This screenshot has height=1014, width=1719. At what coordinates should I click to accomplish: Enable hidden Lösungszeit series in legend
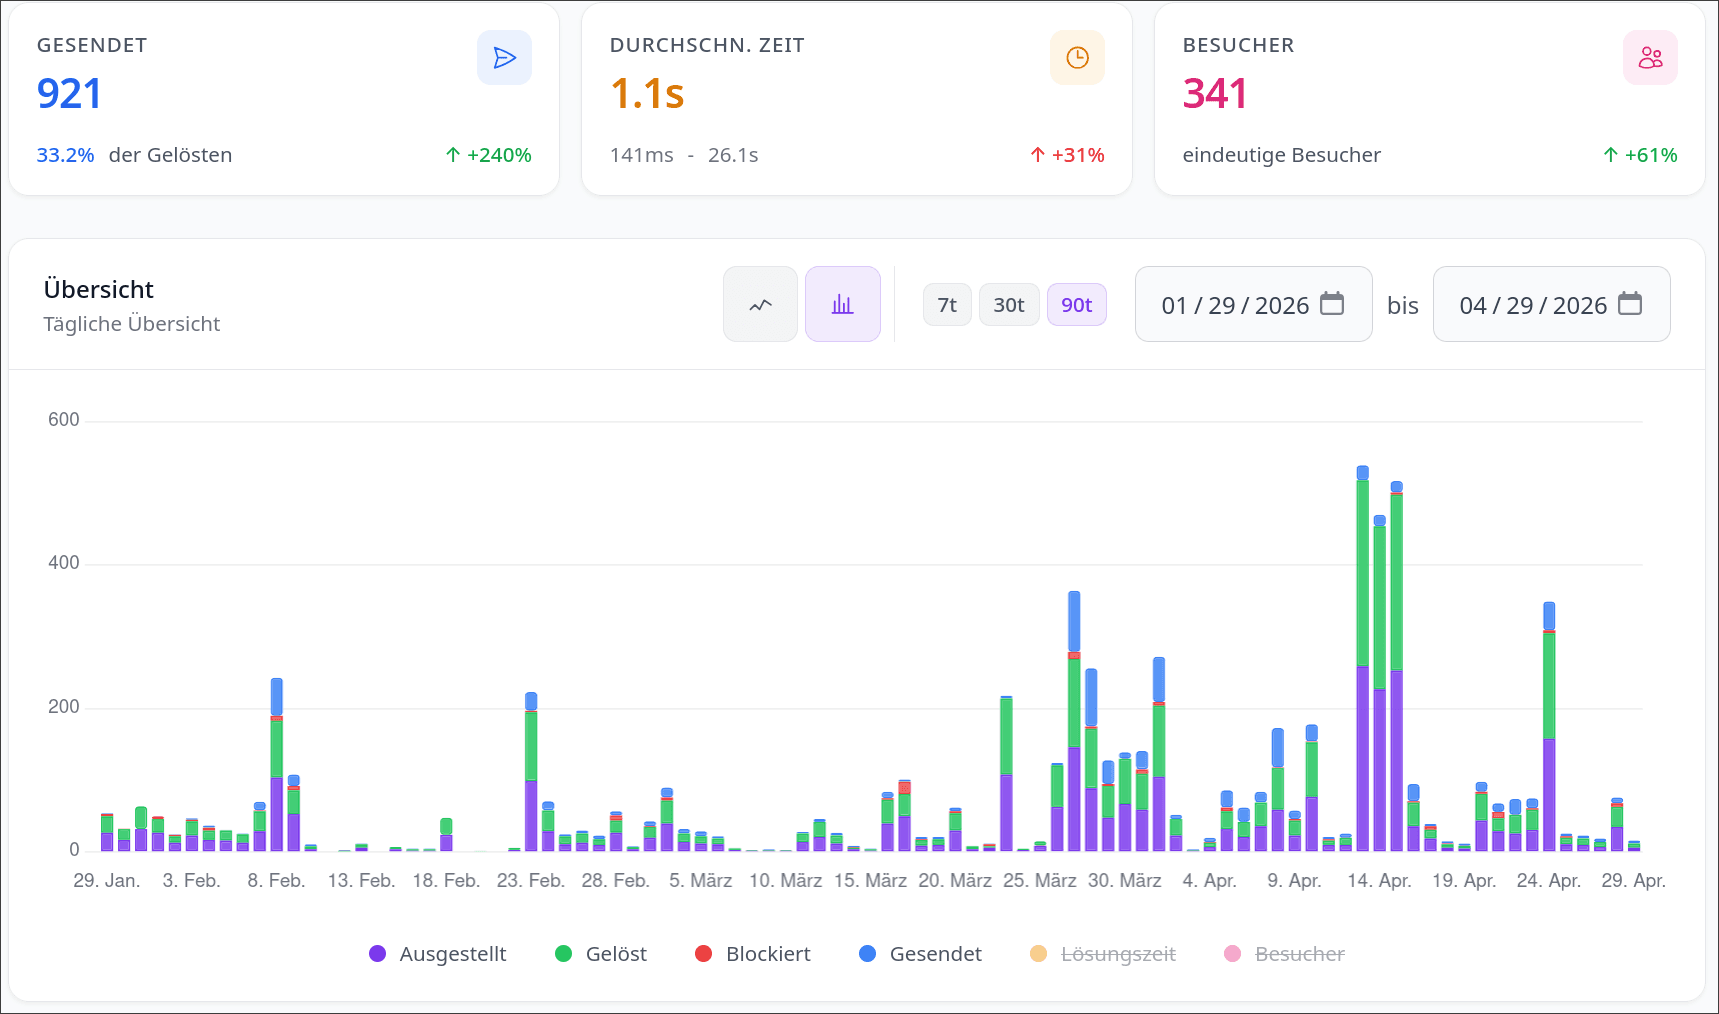tap(1103, 954)
